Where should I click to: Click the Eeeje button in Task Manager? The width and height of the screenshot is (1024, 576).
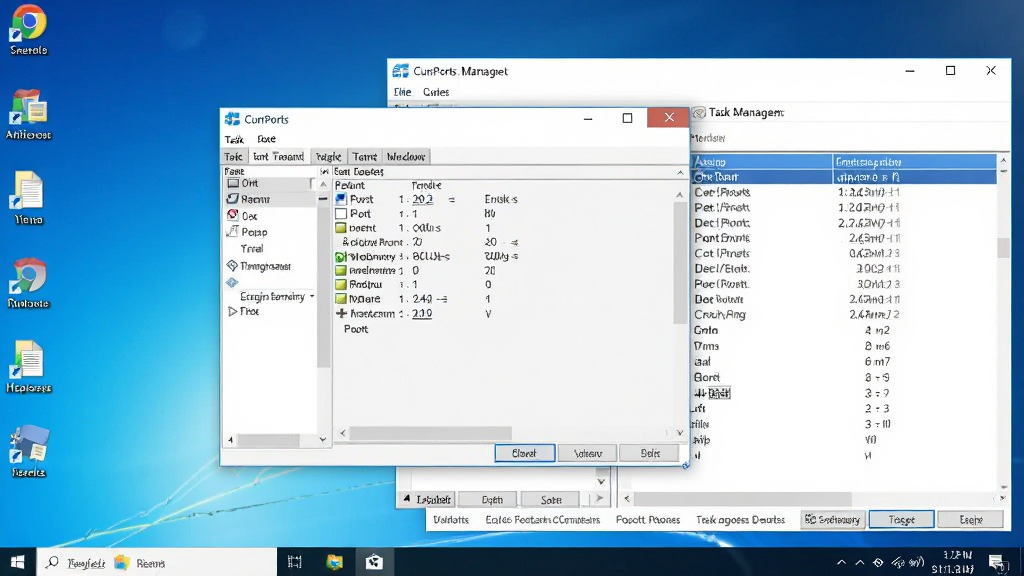click(970, 520)
